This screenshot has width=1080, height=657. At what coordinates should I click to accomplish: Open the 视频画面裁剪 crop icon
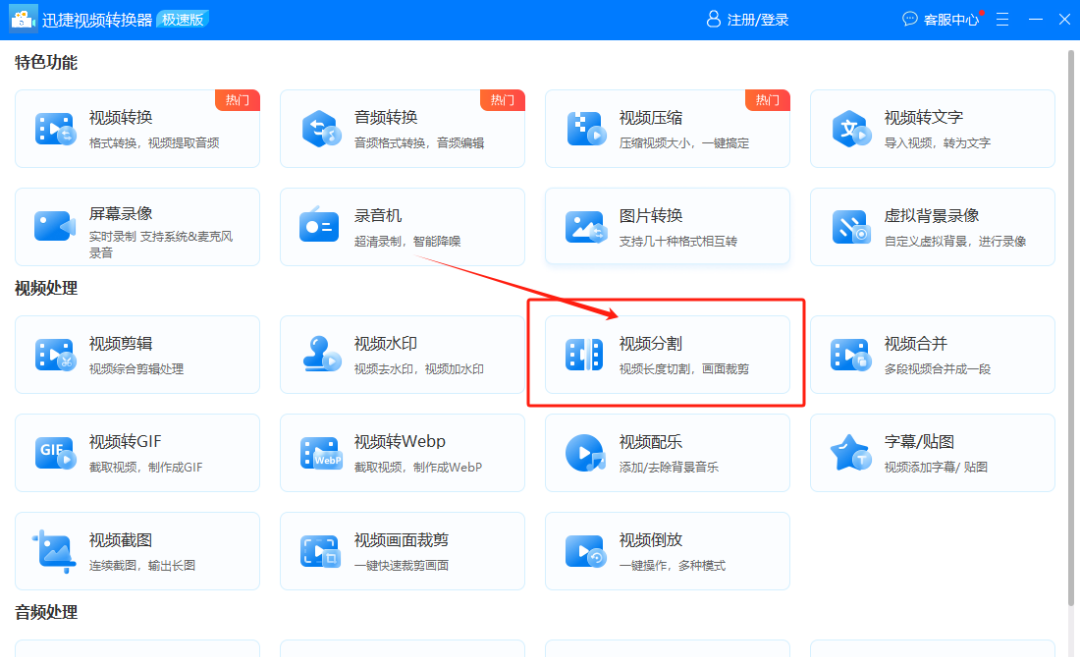(x=320, y=551)
